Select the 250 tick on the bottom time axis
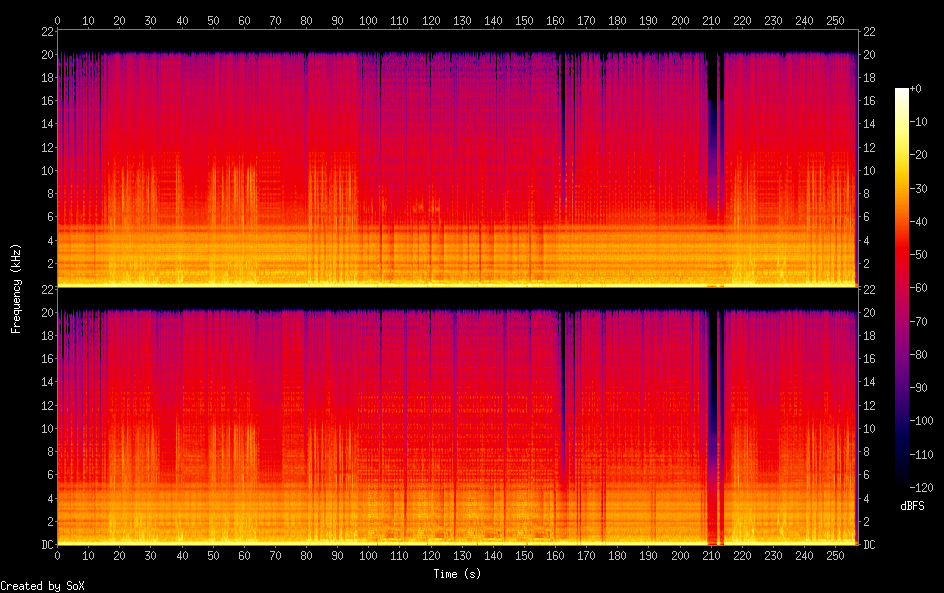944x593 pixels. click(x=835, y=555)
